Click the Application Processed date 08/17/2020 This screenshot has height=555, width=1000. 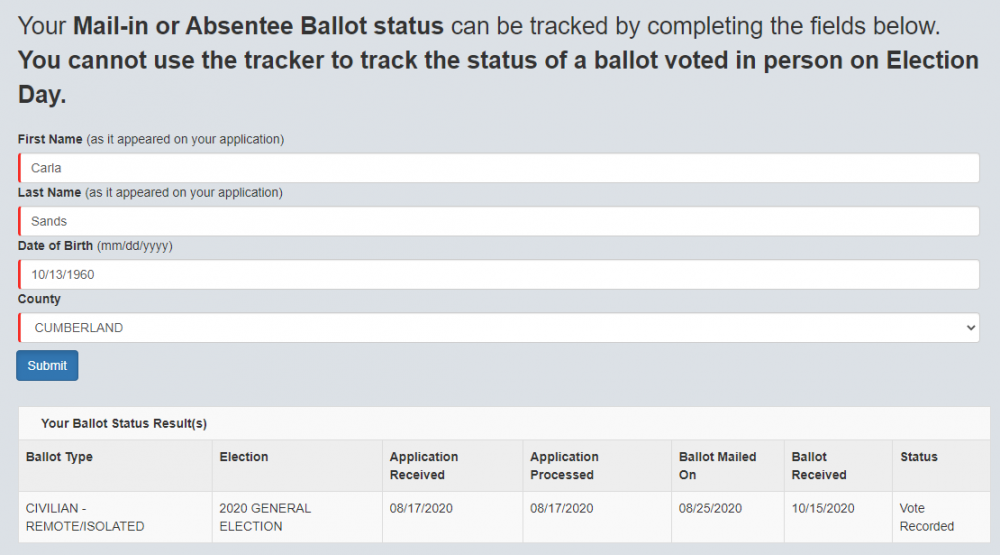562,509
